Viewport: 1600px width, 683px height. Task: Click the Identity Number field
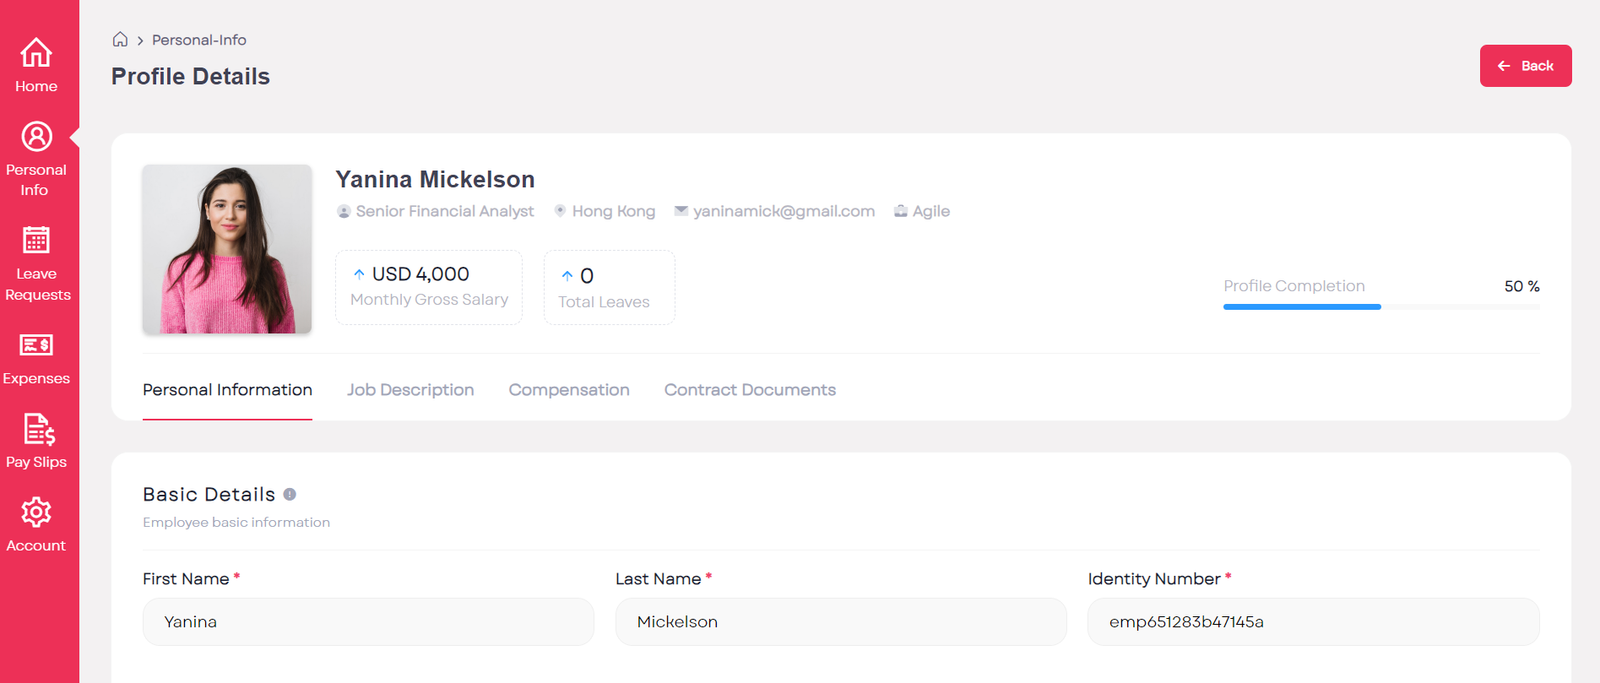pos(1313,622)
